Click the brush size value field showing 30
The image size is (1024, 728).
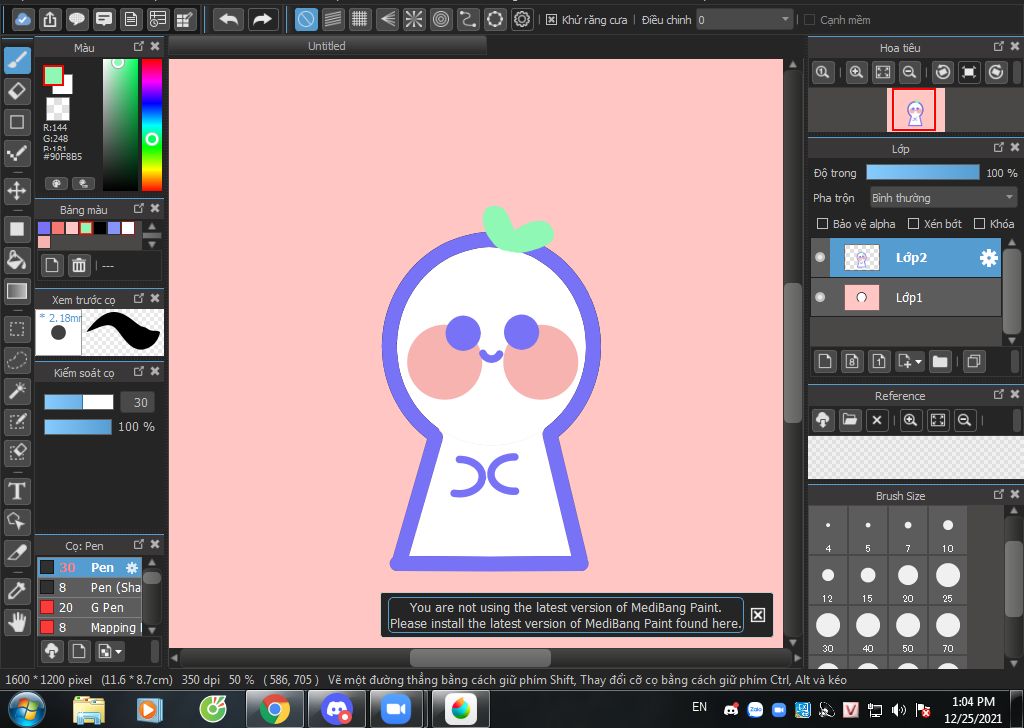pos(138,402)
